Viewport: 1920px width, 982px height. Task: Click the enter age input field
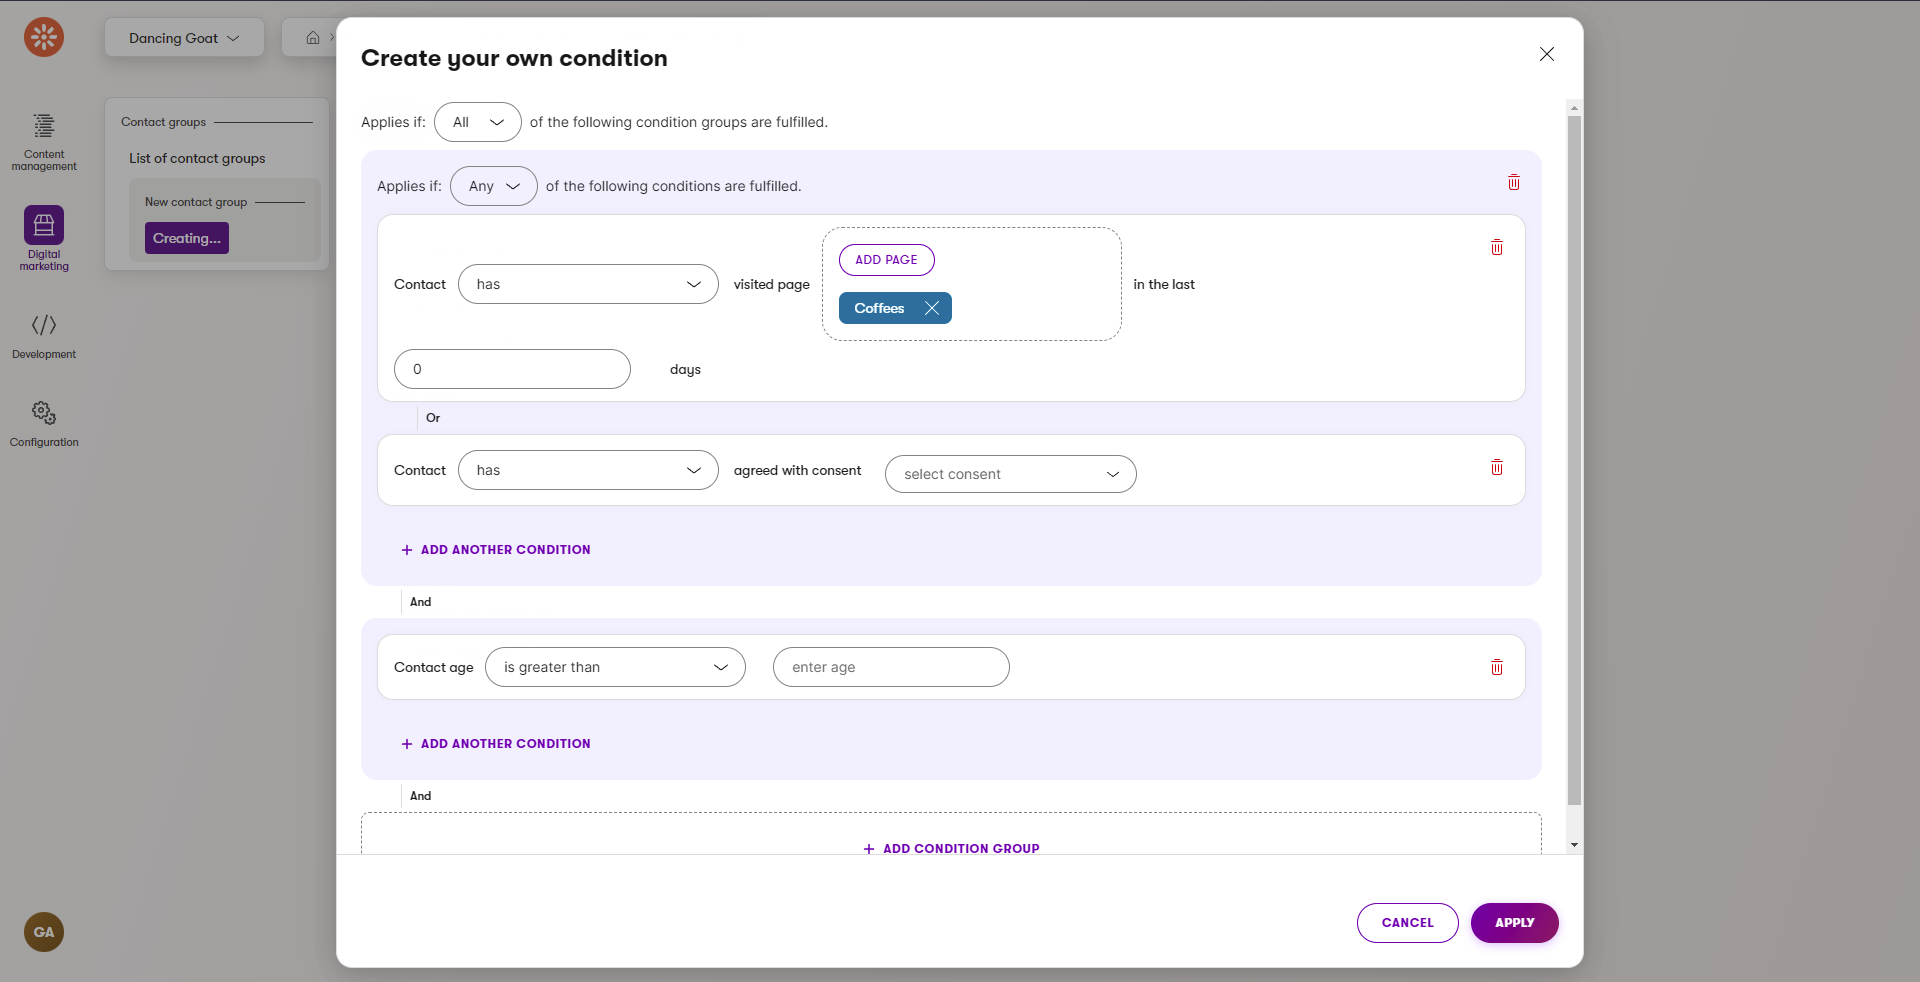[x=891, y=667]
